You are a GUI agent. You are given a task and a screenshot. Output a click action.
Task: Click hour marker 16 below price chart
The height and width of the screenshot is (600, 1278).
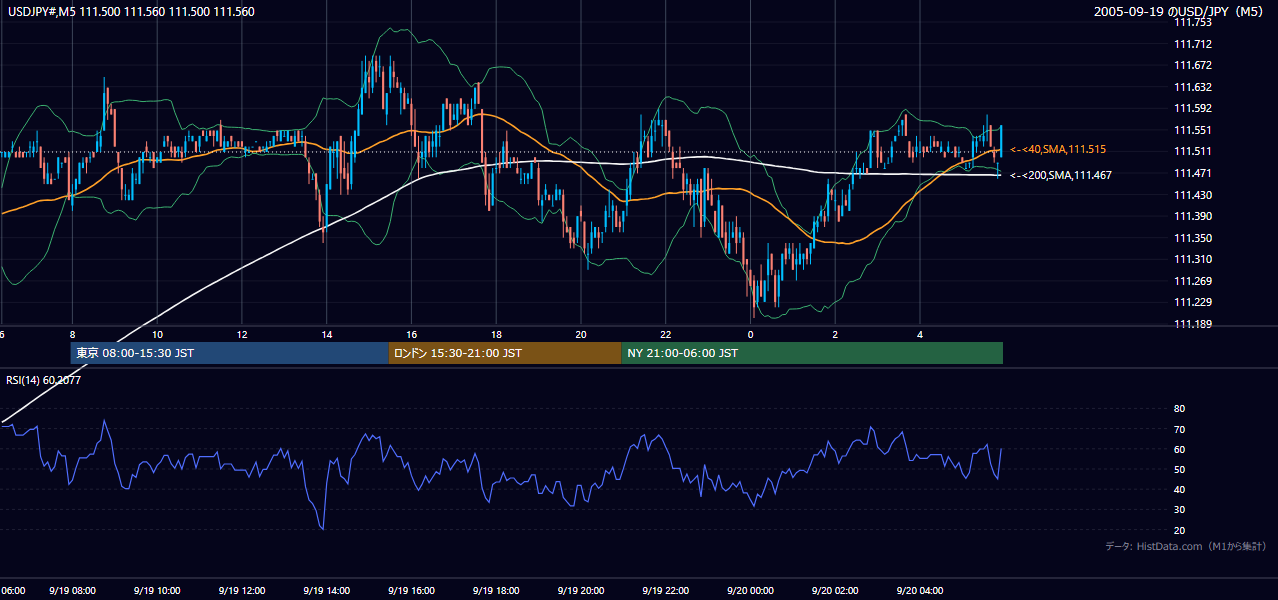coord(412,334)
